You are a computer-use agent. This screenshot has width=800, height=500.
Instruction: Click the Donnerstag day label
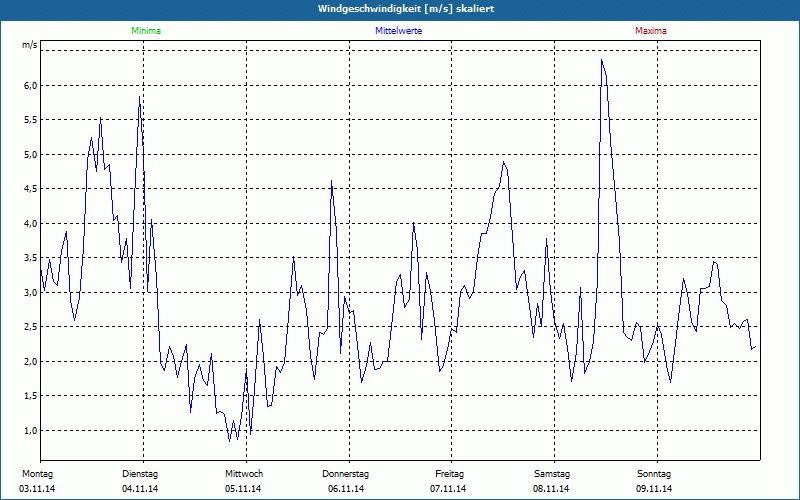point(345,474)
